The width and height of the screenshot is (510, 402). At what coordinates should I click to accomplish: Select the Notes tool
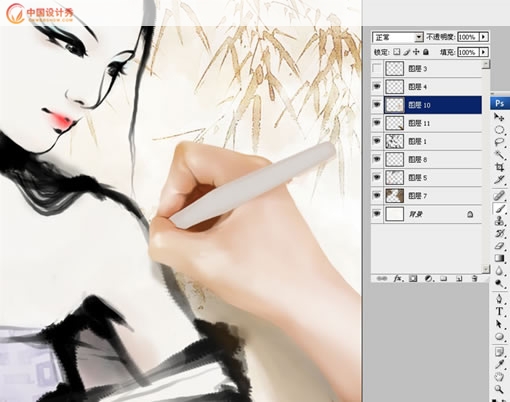pos(499,352)
